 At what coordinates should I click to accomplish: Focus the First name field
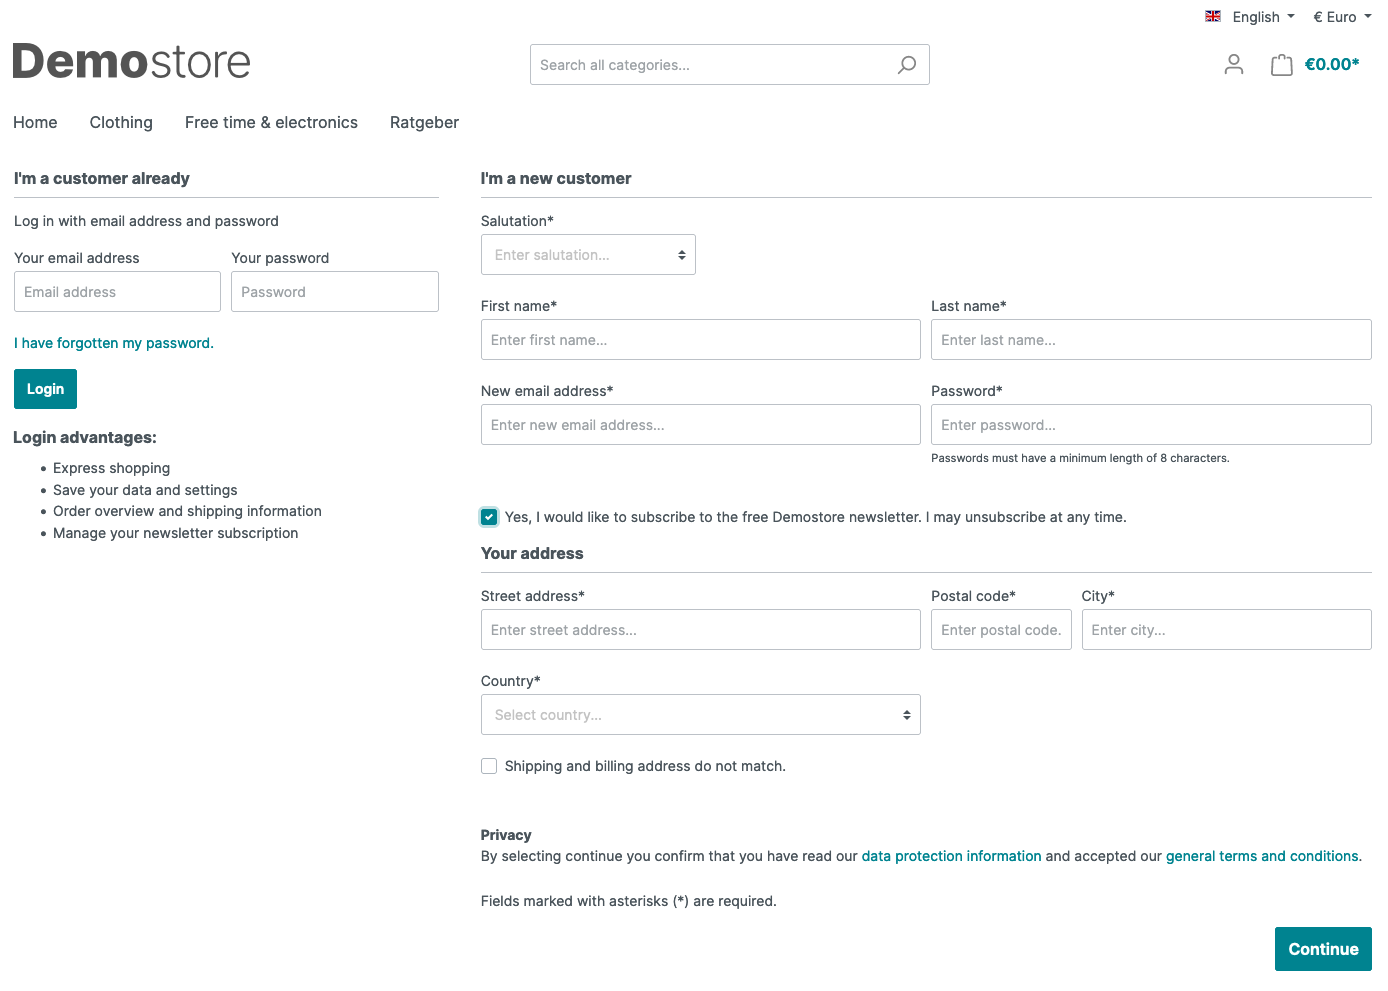701,340
